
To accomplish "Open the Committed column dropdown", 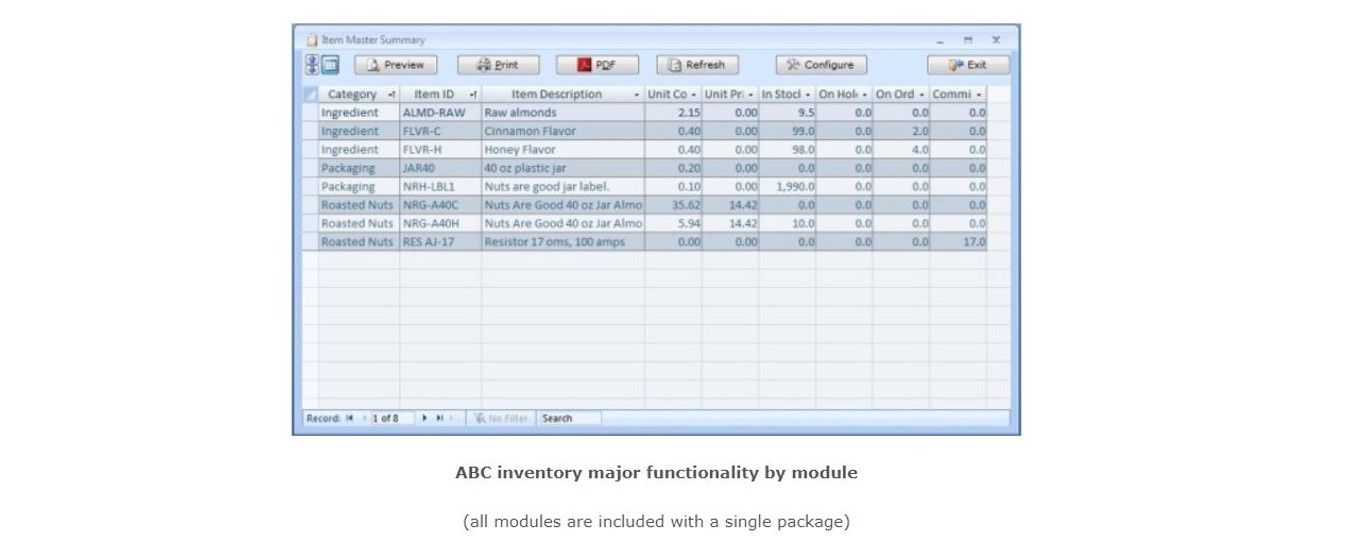I will 979,94.
